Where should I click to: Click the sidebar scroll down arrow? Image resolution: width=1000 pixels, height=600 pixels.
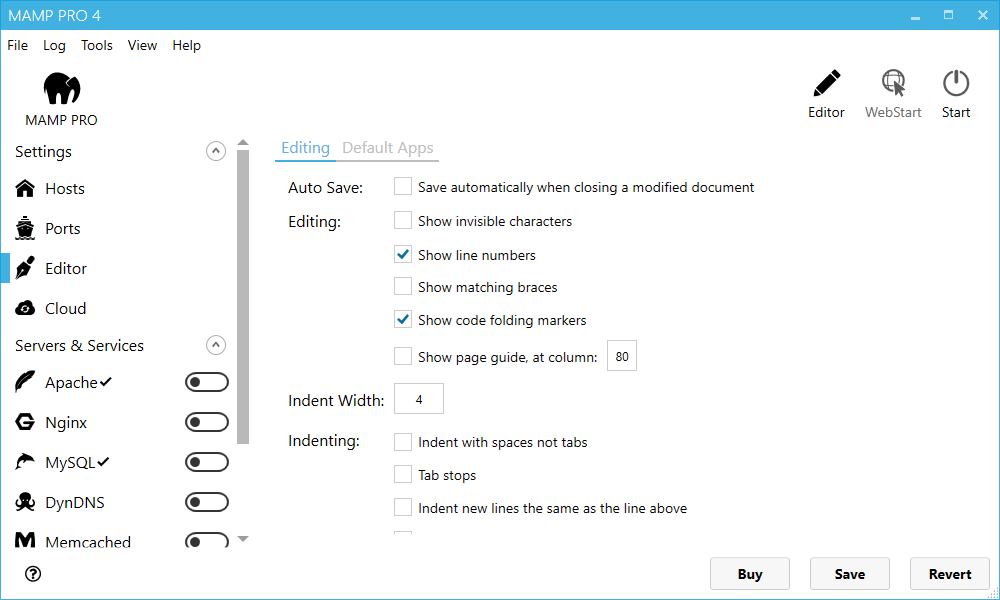[243, 539]
